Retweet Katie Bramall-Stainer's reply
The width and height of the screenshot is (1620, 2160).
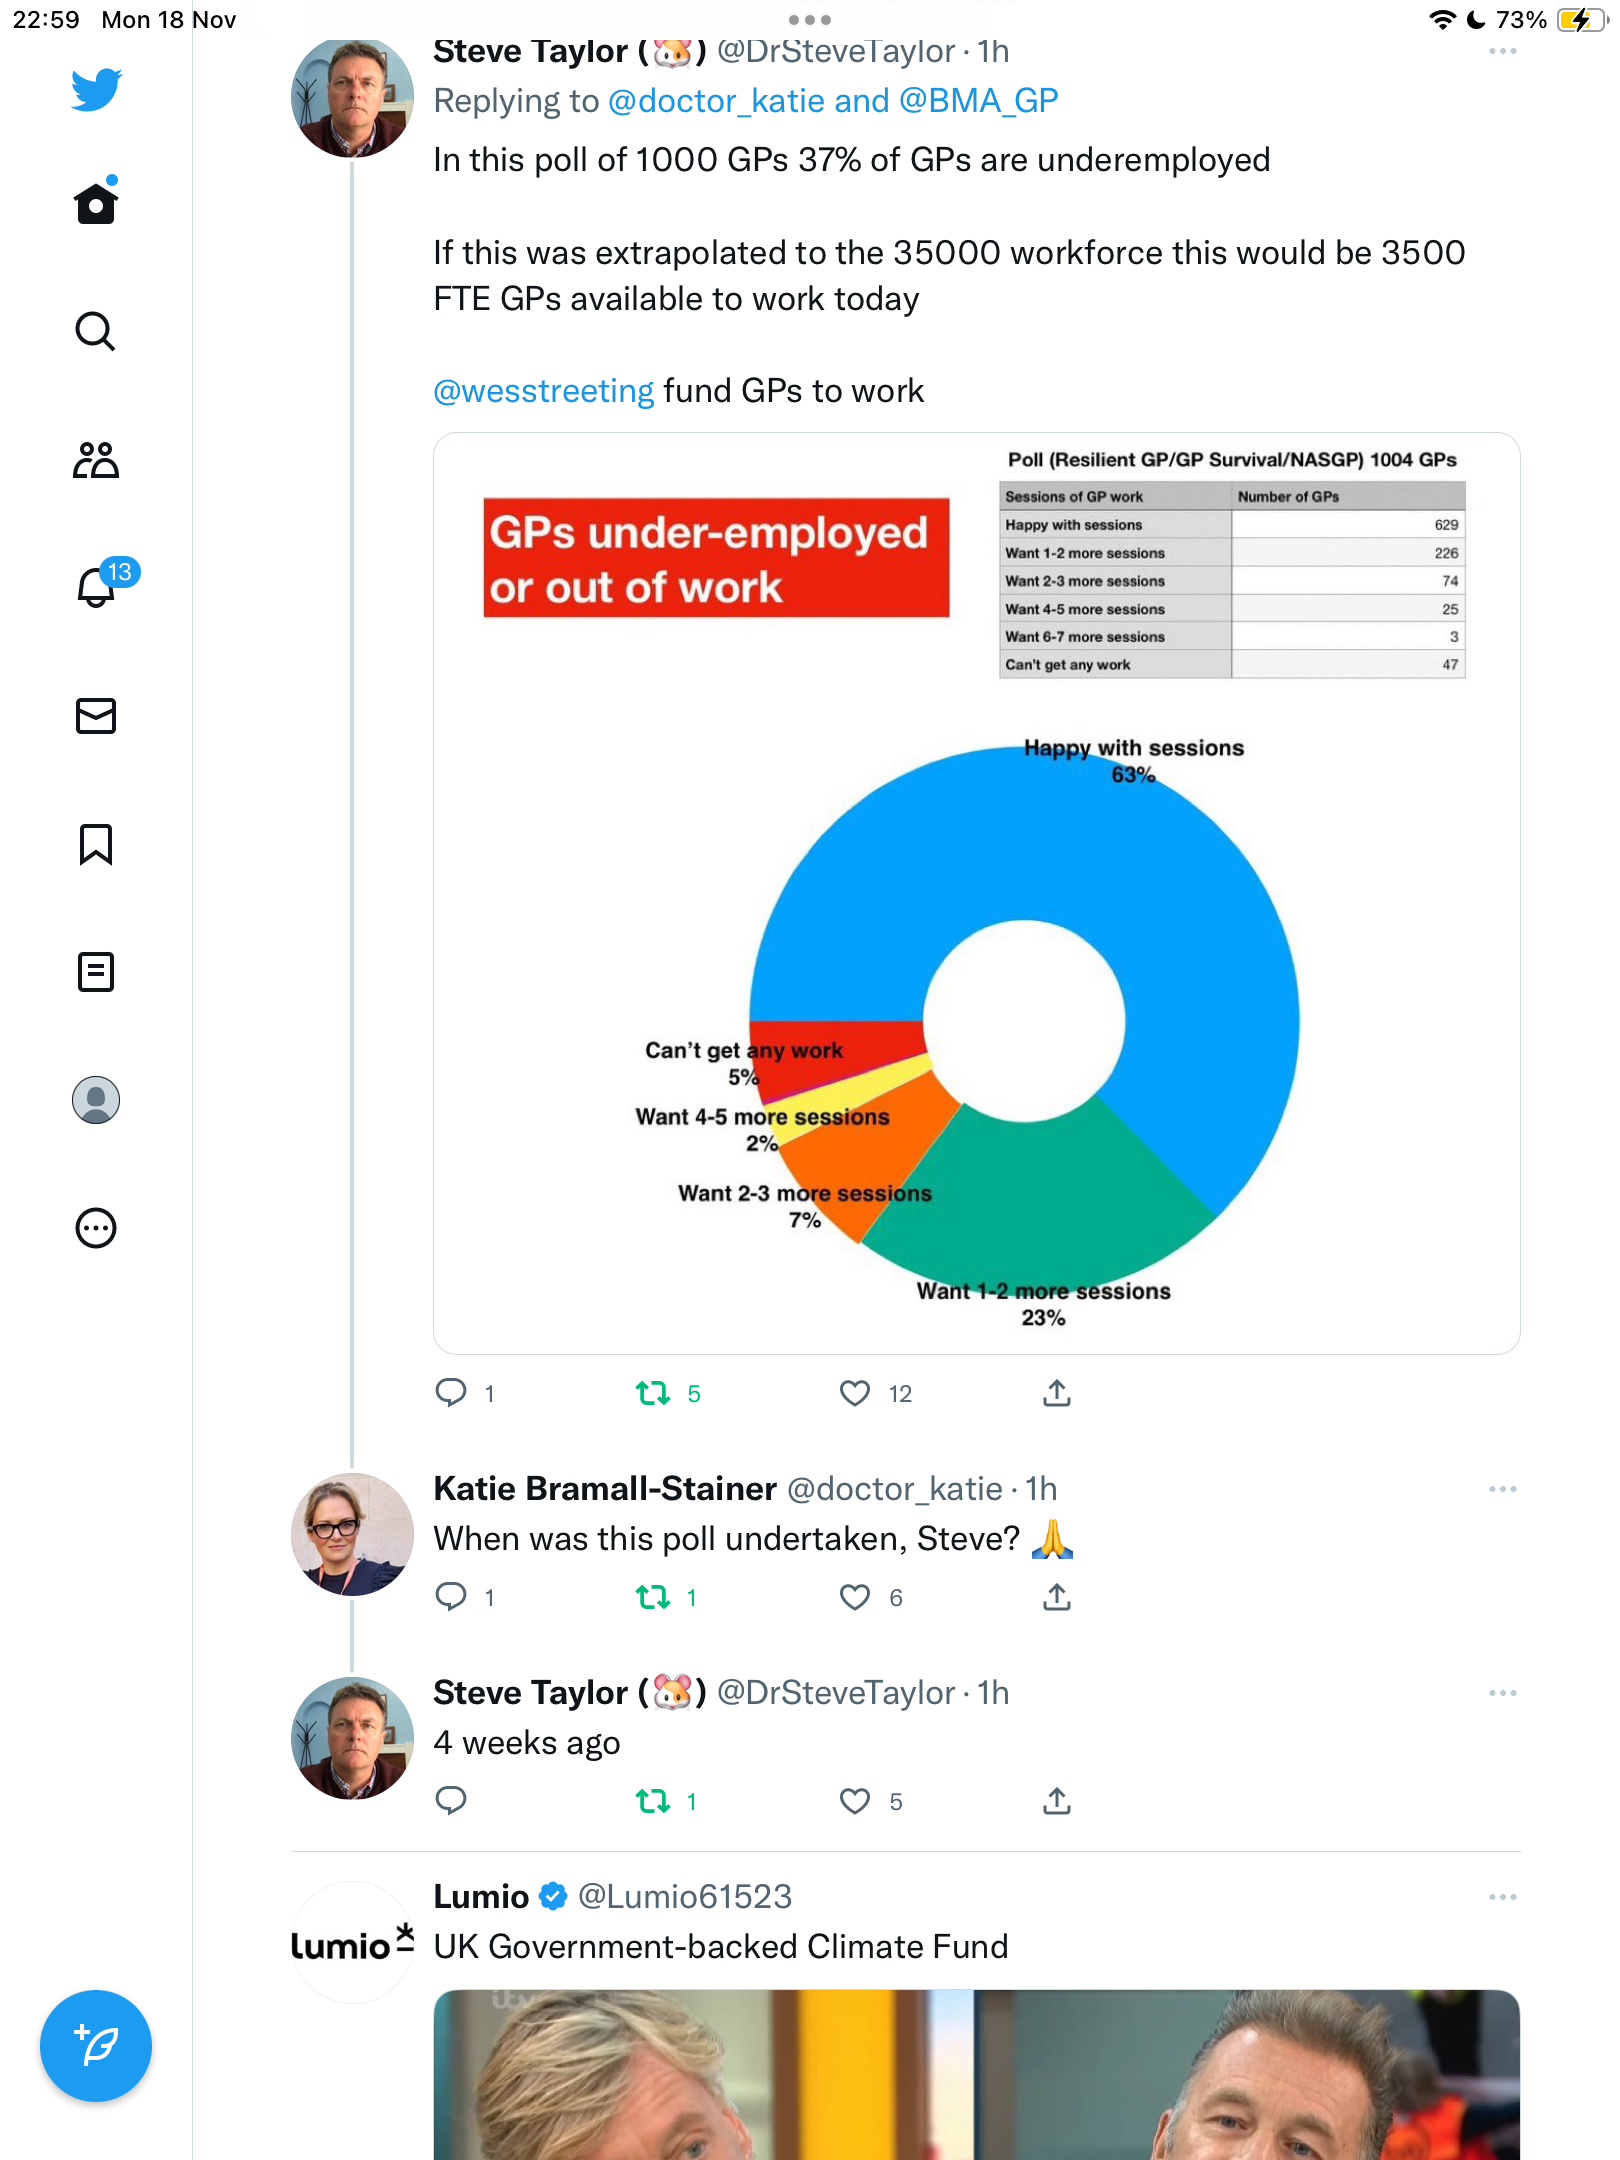653,1597
